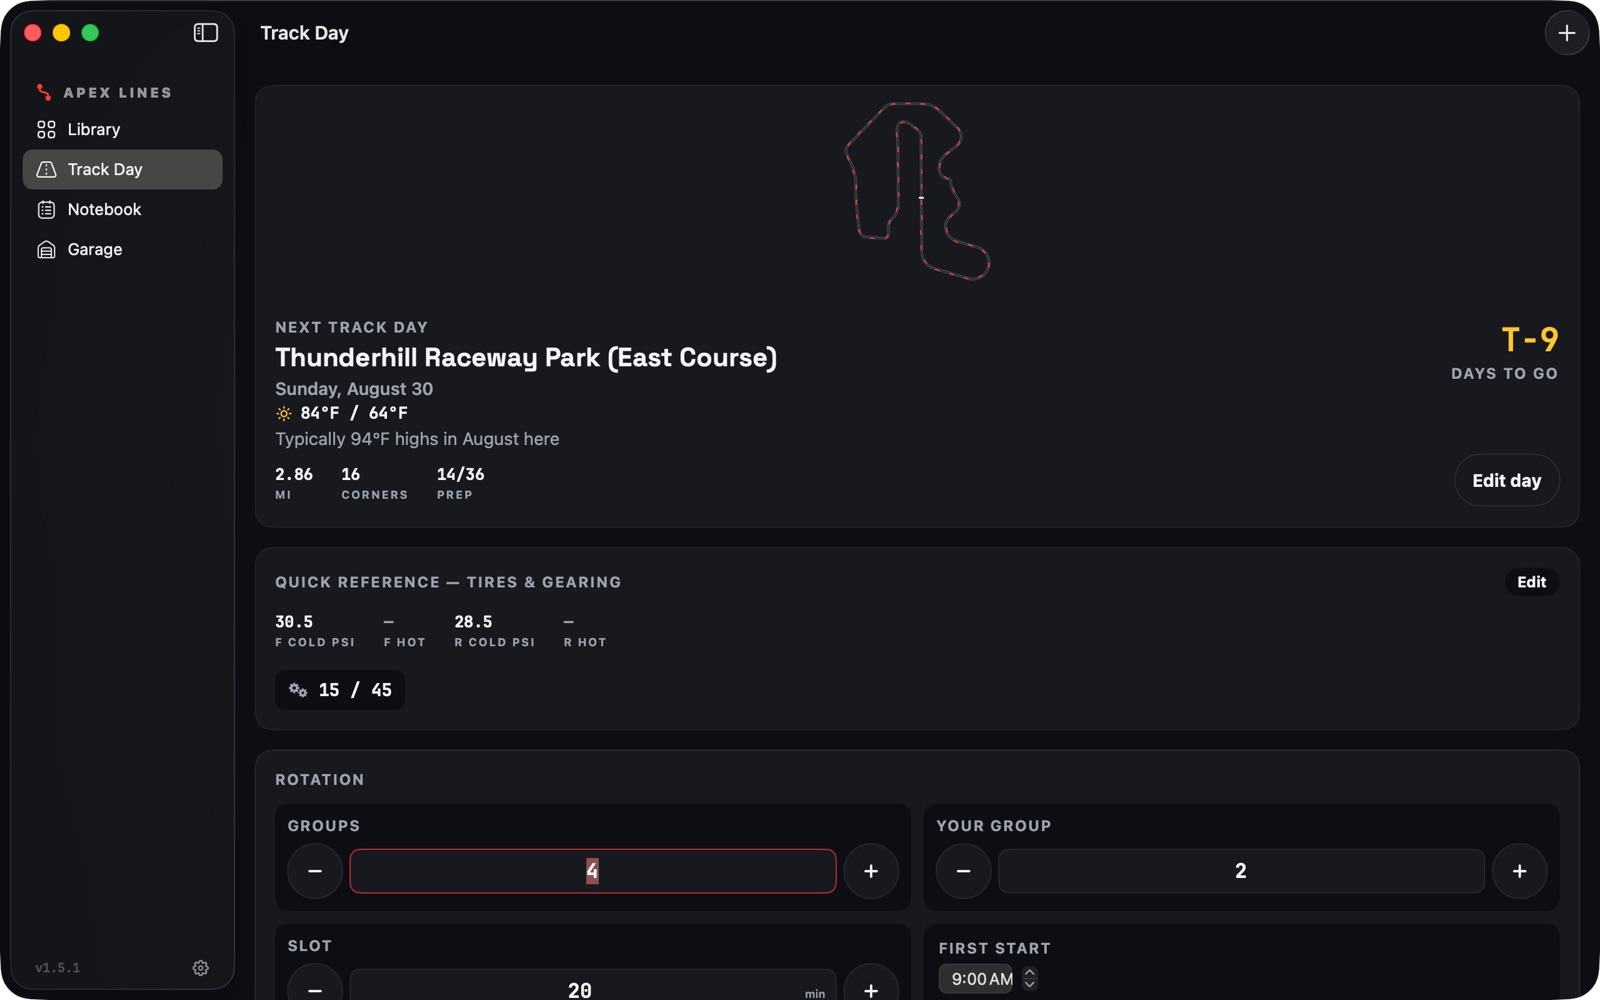
Task: Click the 84°F / 64°F forecast
Action: click(x=354, y=413)
